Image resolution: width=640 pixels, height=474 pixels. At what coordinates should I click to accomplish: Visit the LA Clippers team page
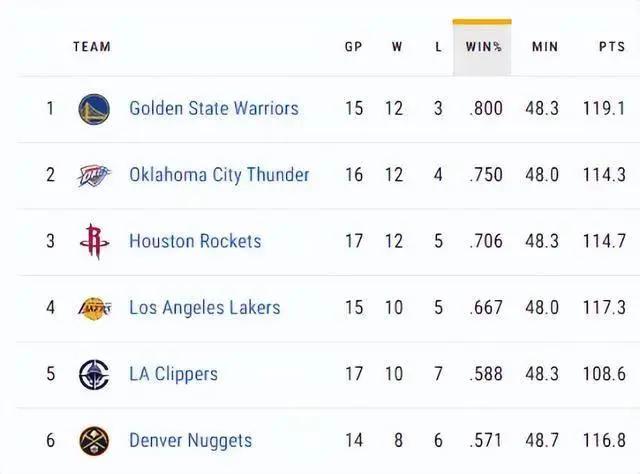tap(173, 375)
